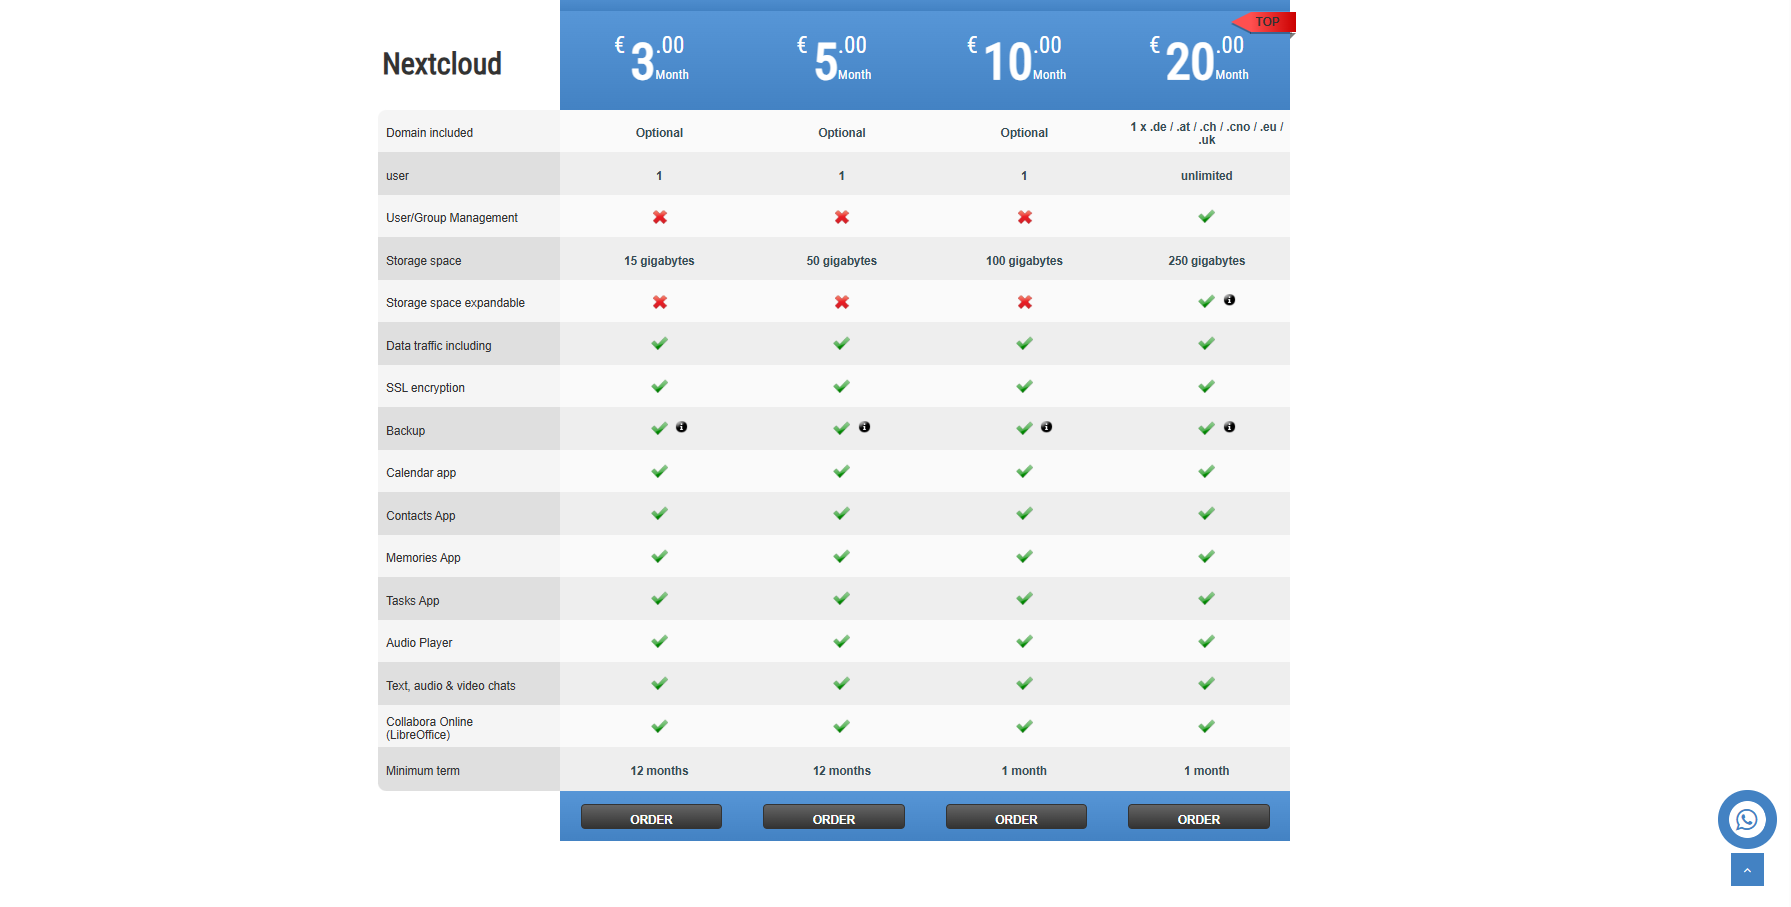Viewport: 1791px width, 907px height.
Task: Click green check for User/Group Management €20 plan
Action: pos(1207,216)
